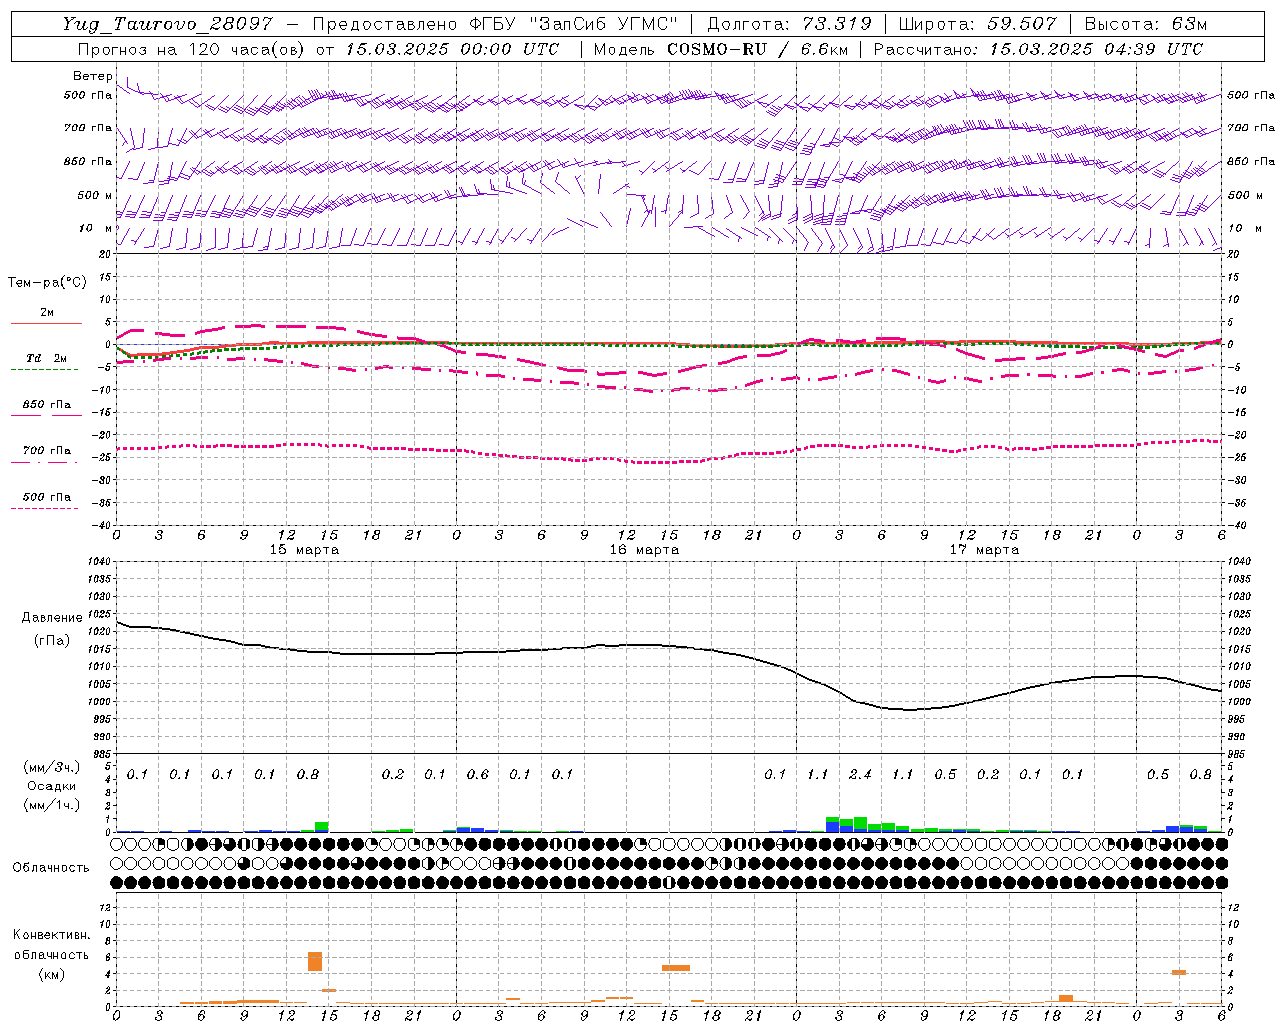Viewport: 1280px width, 1024px height.
Task: Click the (мм/3ч.) precipitation unit label
Action: pyautogui.click(x=51, y=767)
